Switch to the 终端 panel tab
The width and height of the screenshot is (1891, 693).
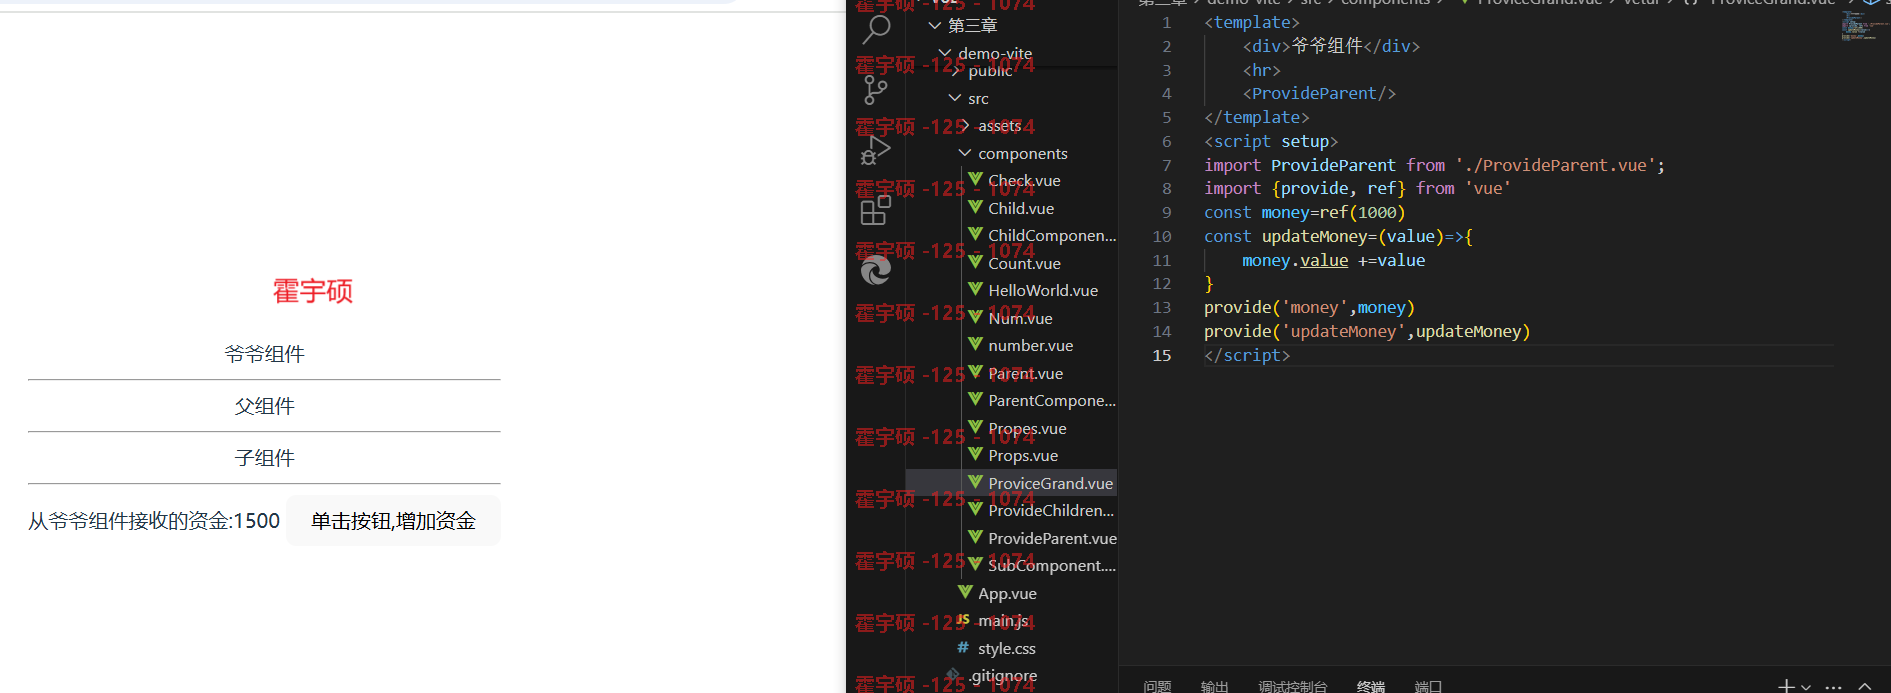coord(1371,686)
